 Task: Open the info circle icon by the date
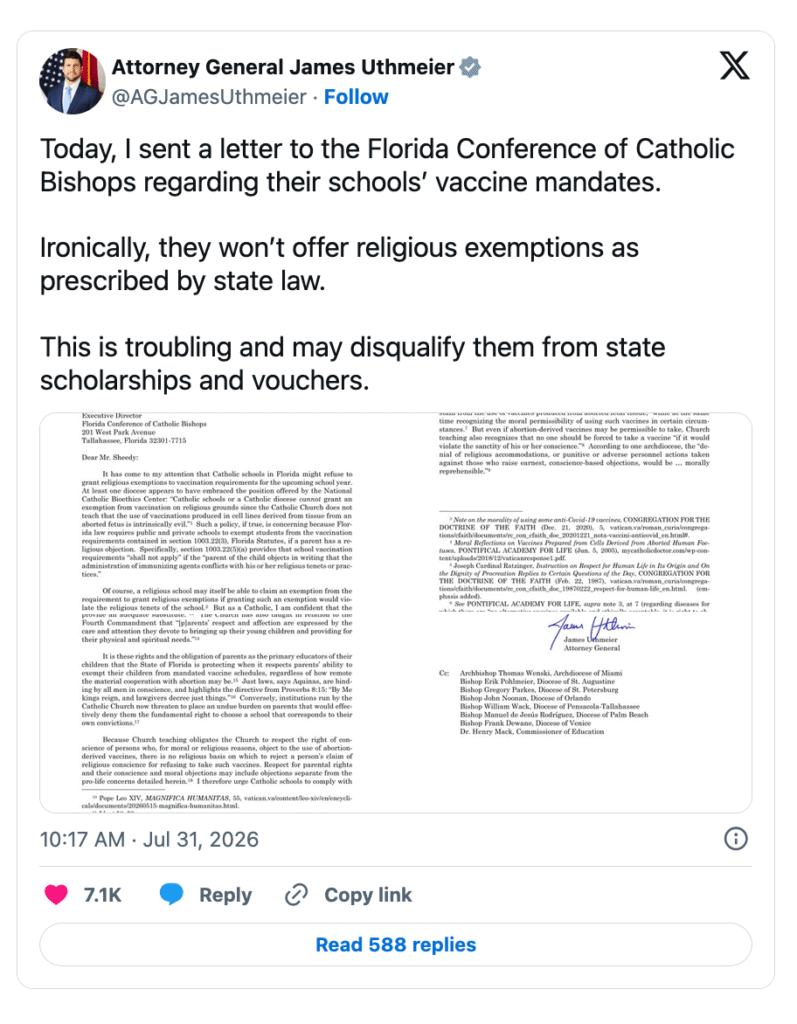(x=736, y=839)
